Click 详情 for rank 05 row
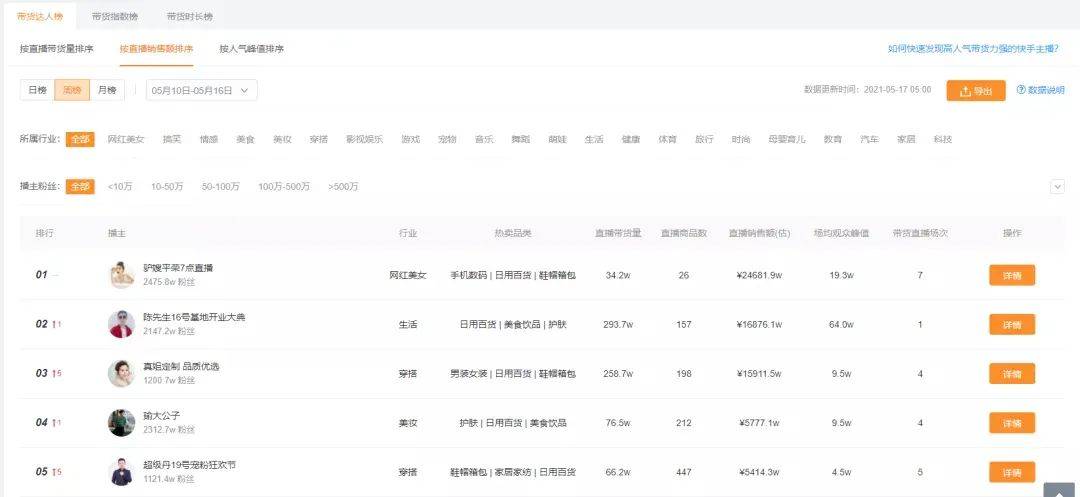1080x497 pixels. pyautogui.click(x=1012, y=472)
